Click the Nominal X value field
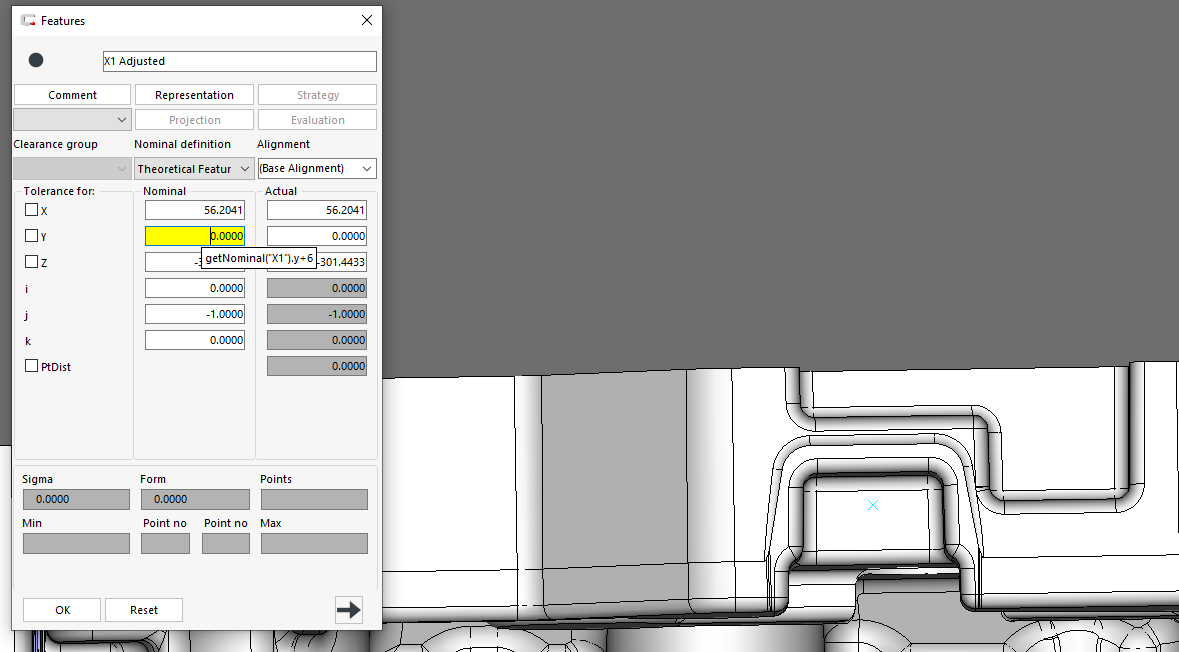Viewport: 1179px width, 652px height. (195, 210)
